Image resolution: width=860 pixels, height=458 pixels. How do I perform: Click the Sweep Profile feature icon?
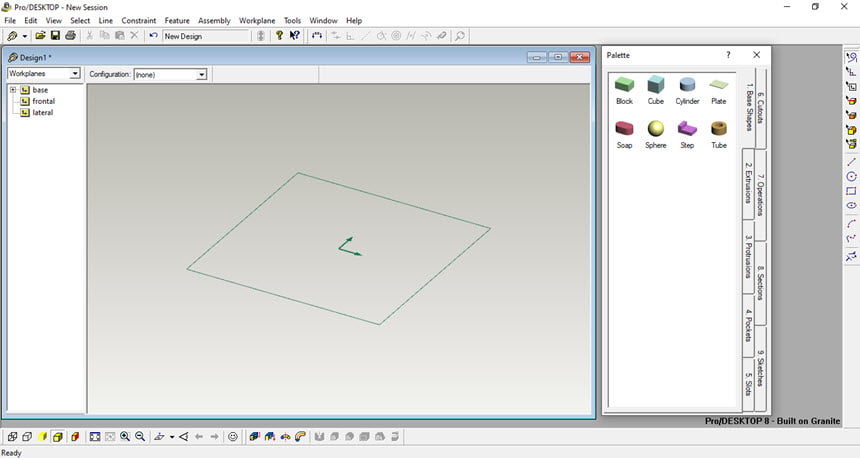300,437
